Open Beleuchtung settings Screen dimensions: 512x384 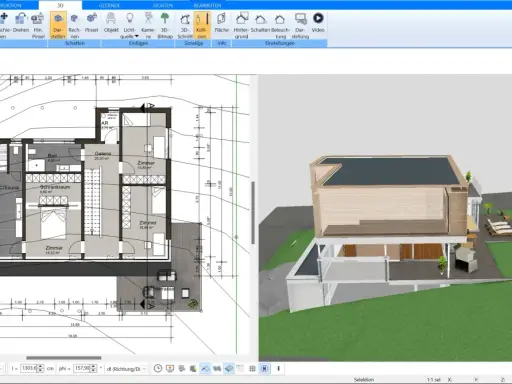(280, 25)
